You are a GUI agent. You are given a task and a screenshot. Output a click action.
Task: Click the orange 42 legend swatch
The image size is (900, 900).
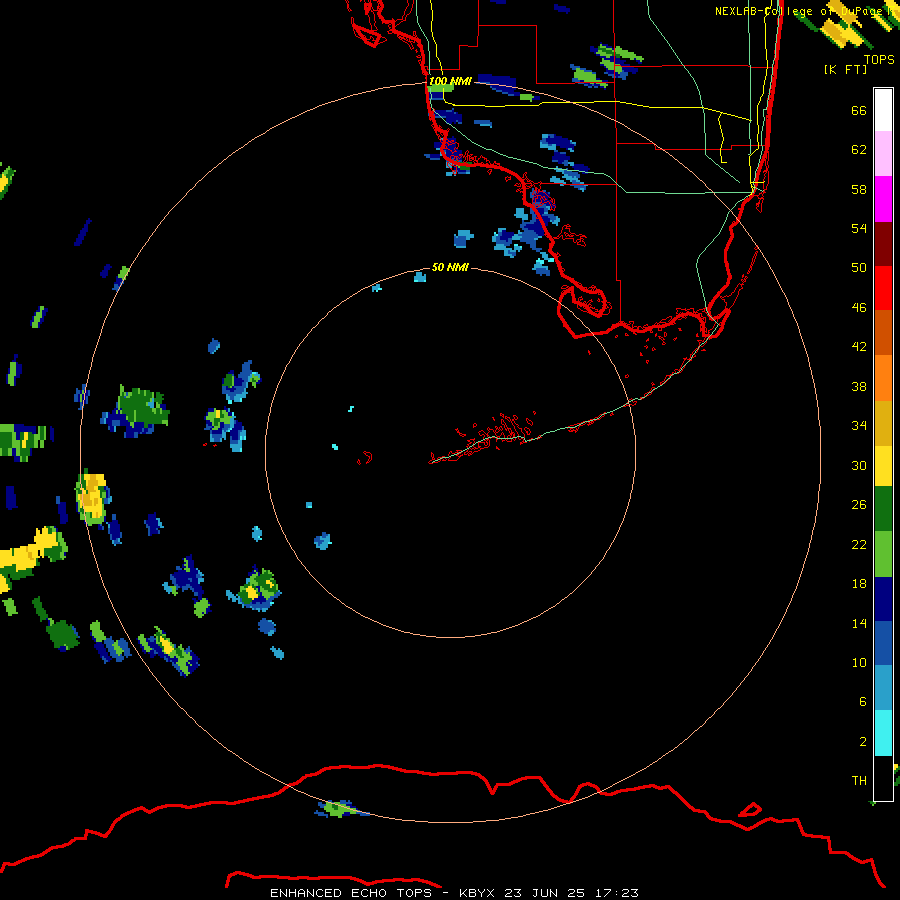883,378
